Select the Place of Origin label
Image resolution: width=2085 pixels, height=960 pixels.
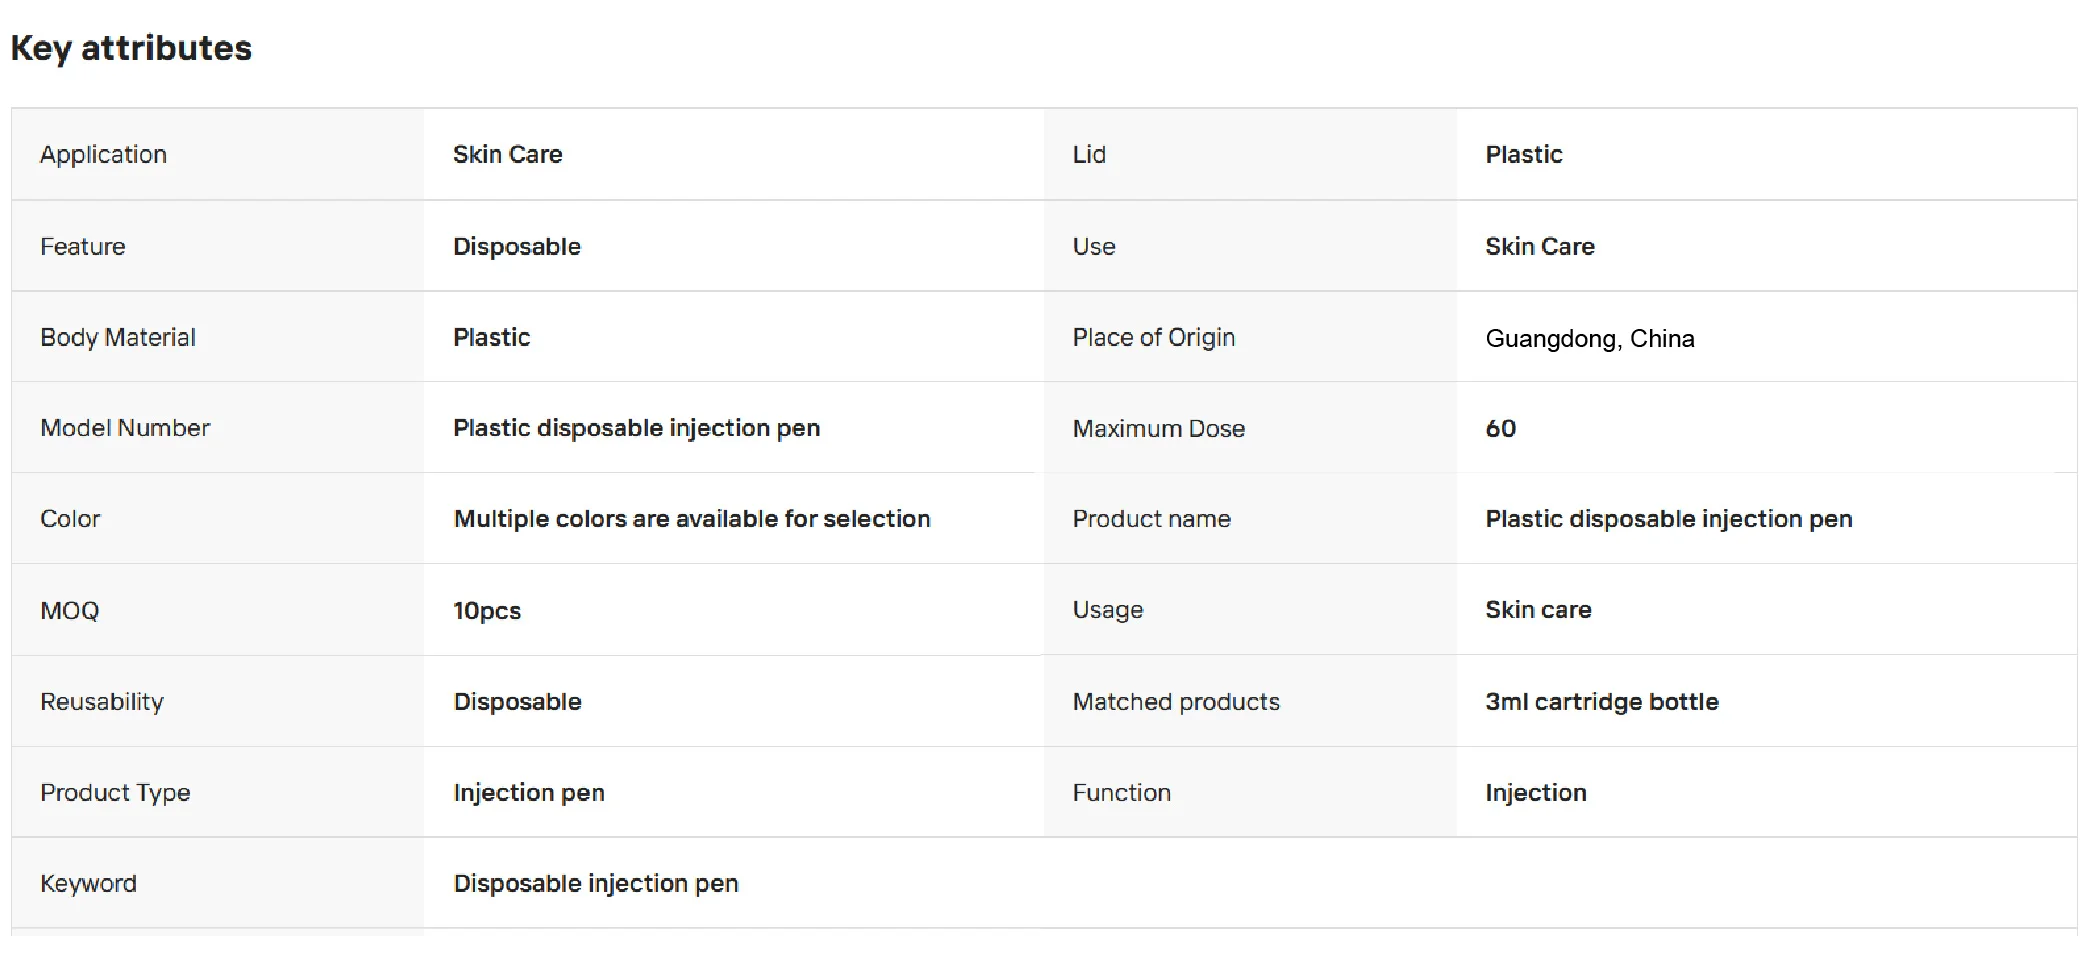click(x=1154, y=337)
